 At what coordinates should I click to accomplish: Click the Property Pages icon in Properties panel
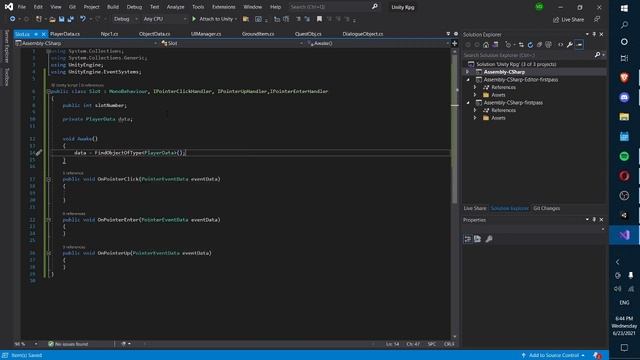tap(478, 239)
